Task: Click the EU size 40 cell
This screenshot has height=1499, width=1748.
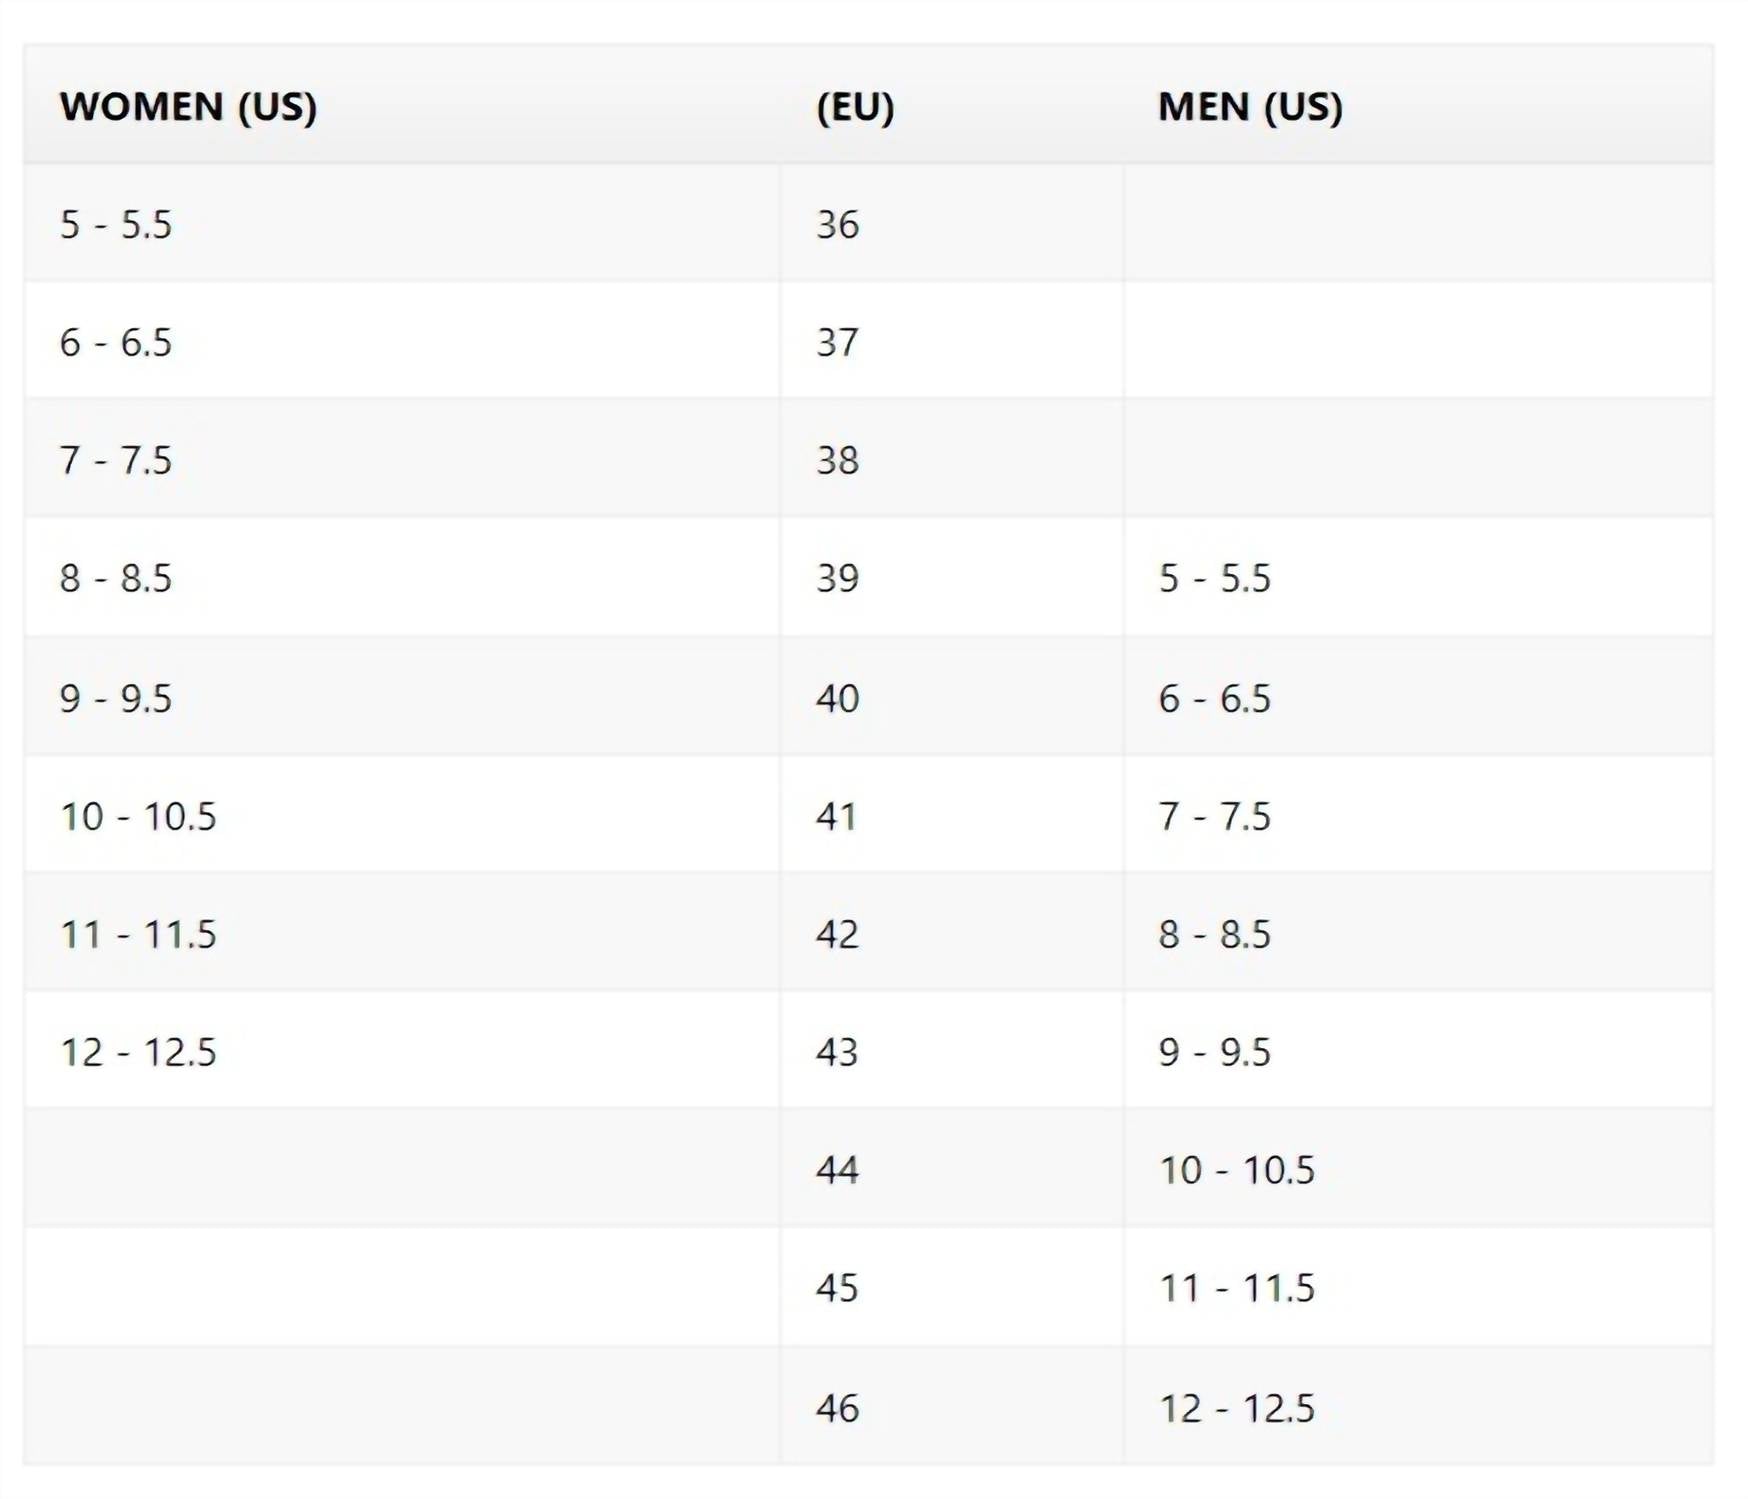Action: 838,698
